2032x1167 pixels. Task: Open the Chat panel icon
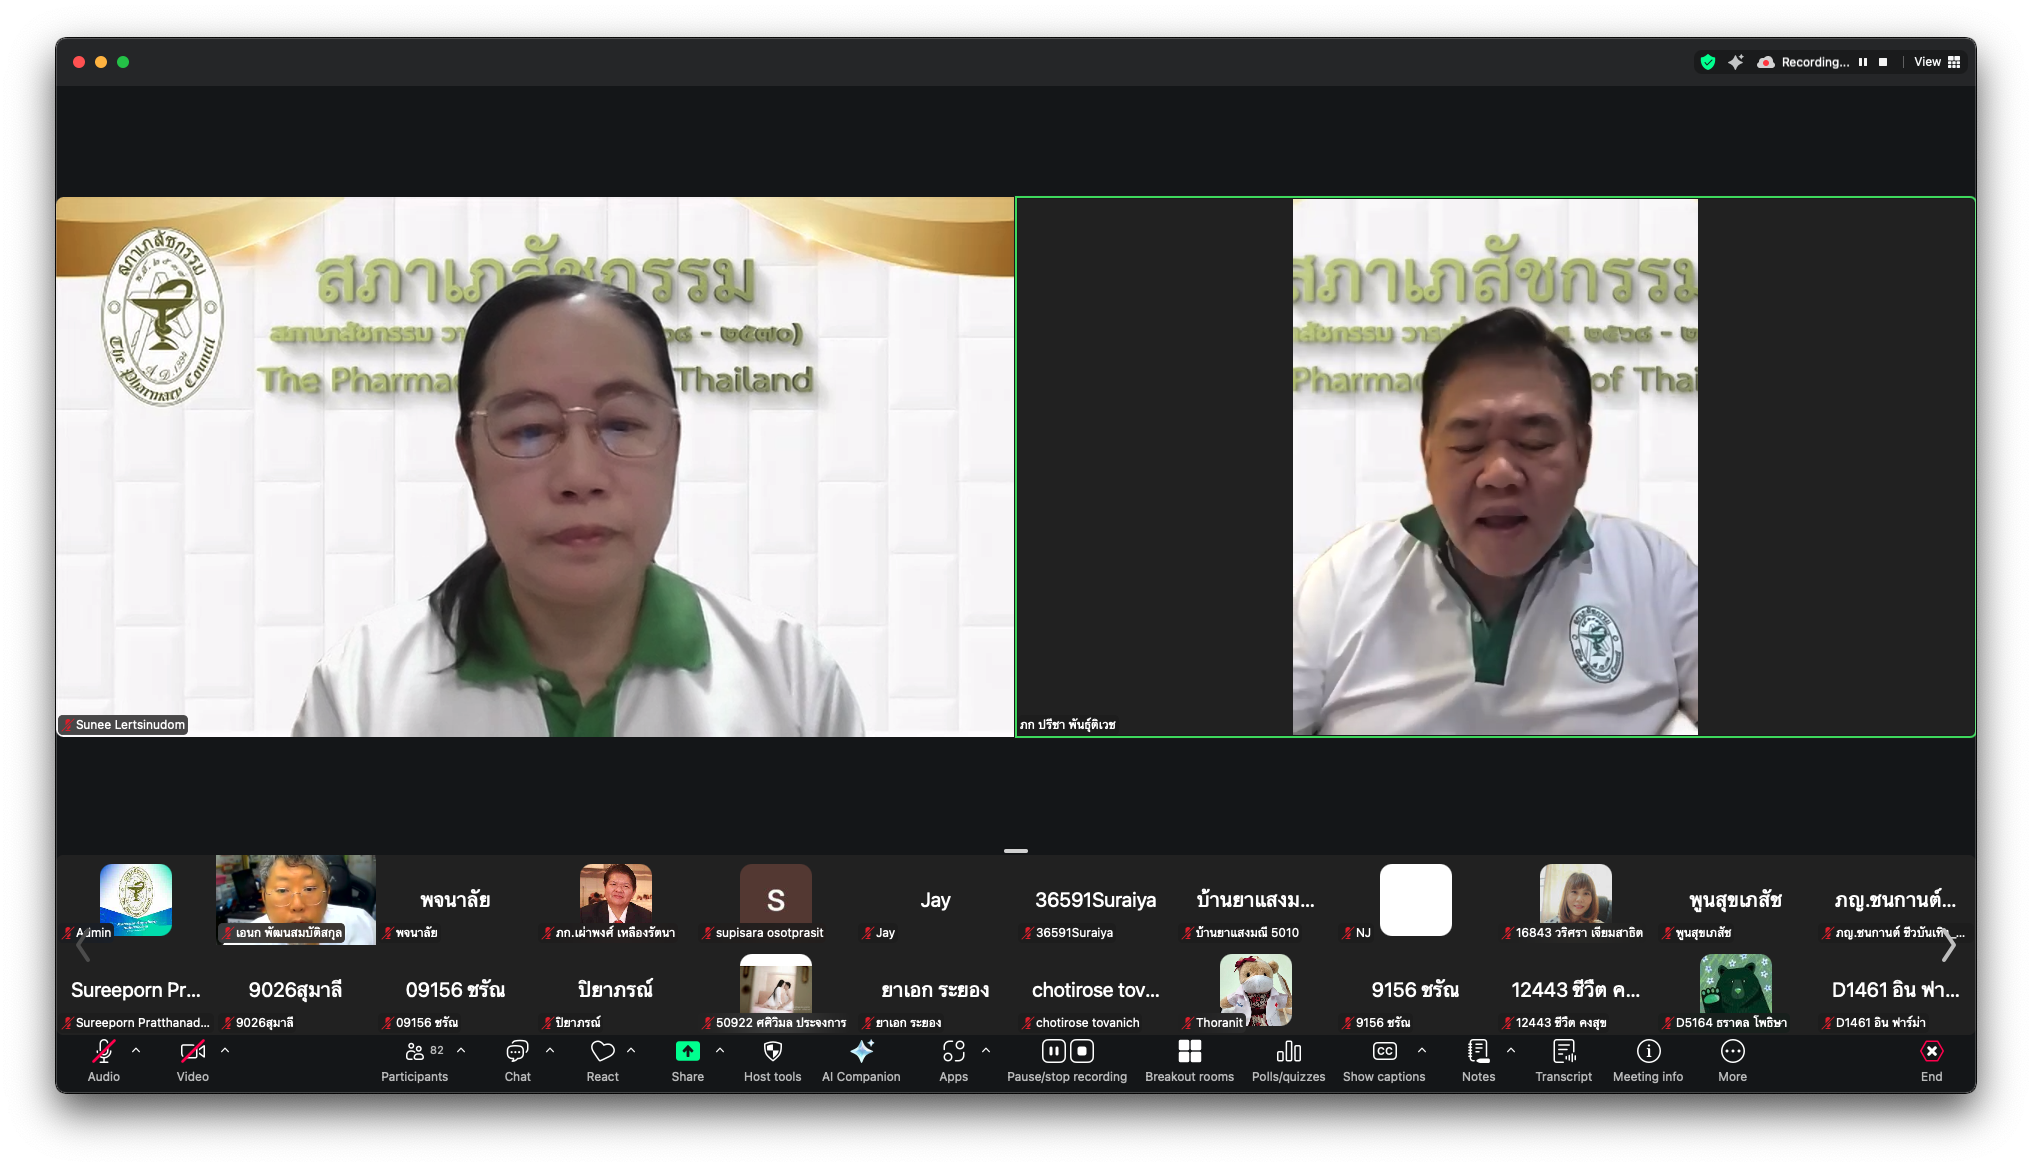517,1052
